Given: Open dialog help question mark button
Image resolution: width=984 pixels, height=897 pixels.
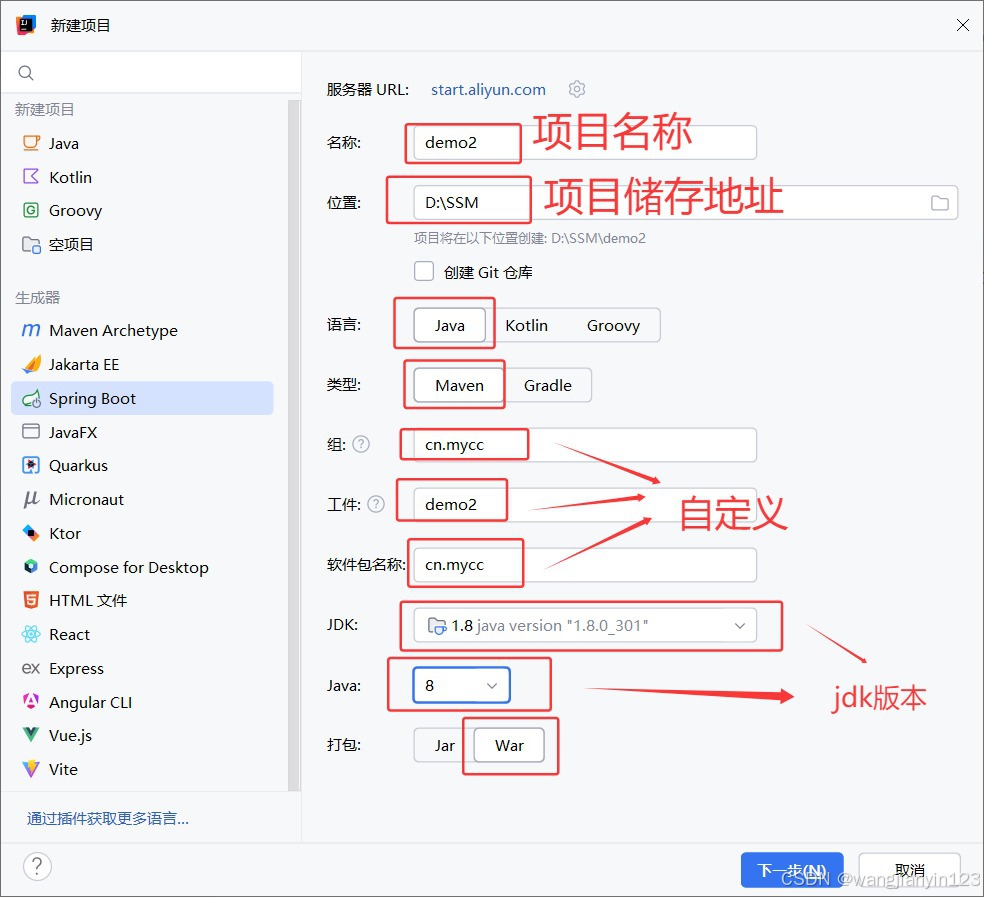Looking at the screenshot, I should click(37, 866).
